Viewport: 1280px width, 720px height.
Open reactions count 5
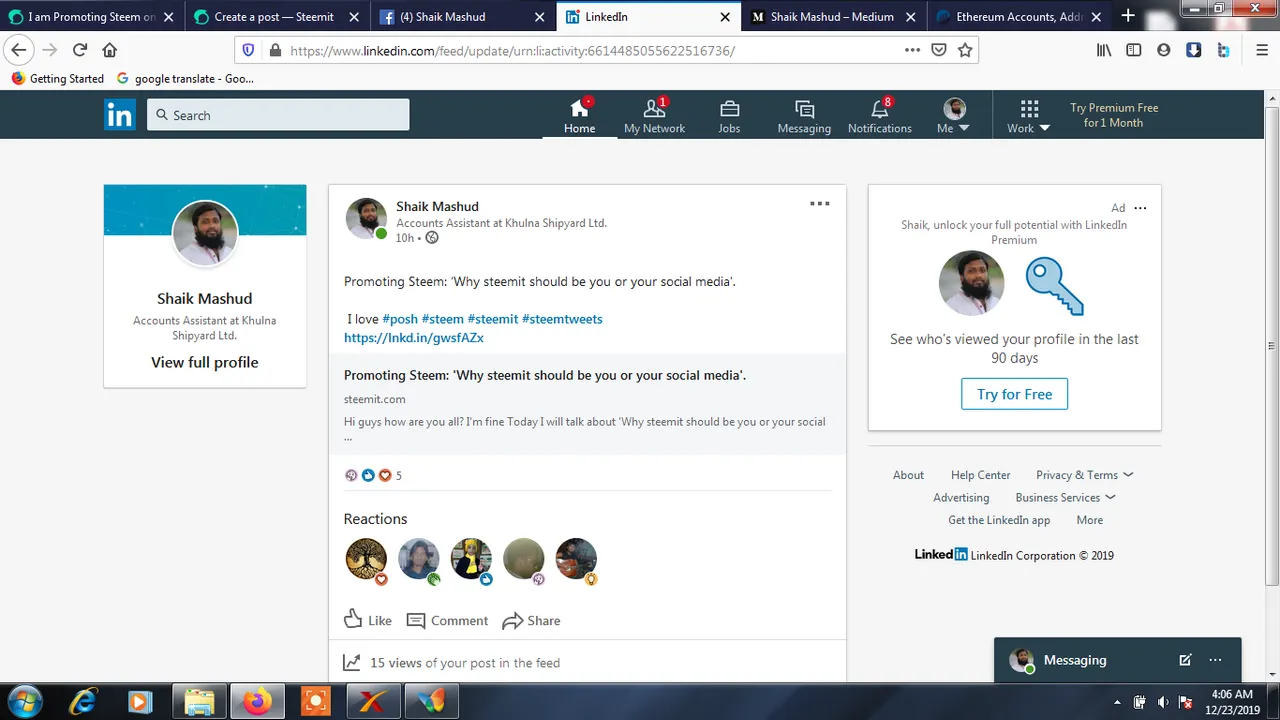click(x=373, y=475)
